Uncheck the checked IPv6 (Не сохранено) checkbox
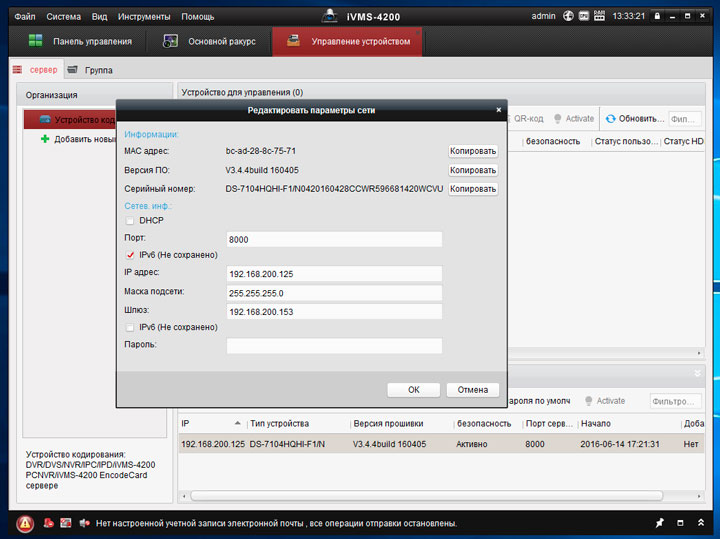720x539 pixels. (129, 255)
